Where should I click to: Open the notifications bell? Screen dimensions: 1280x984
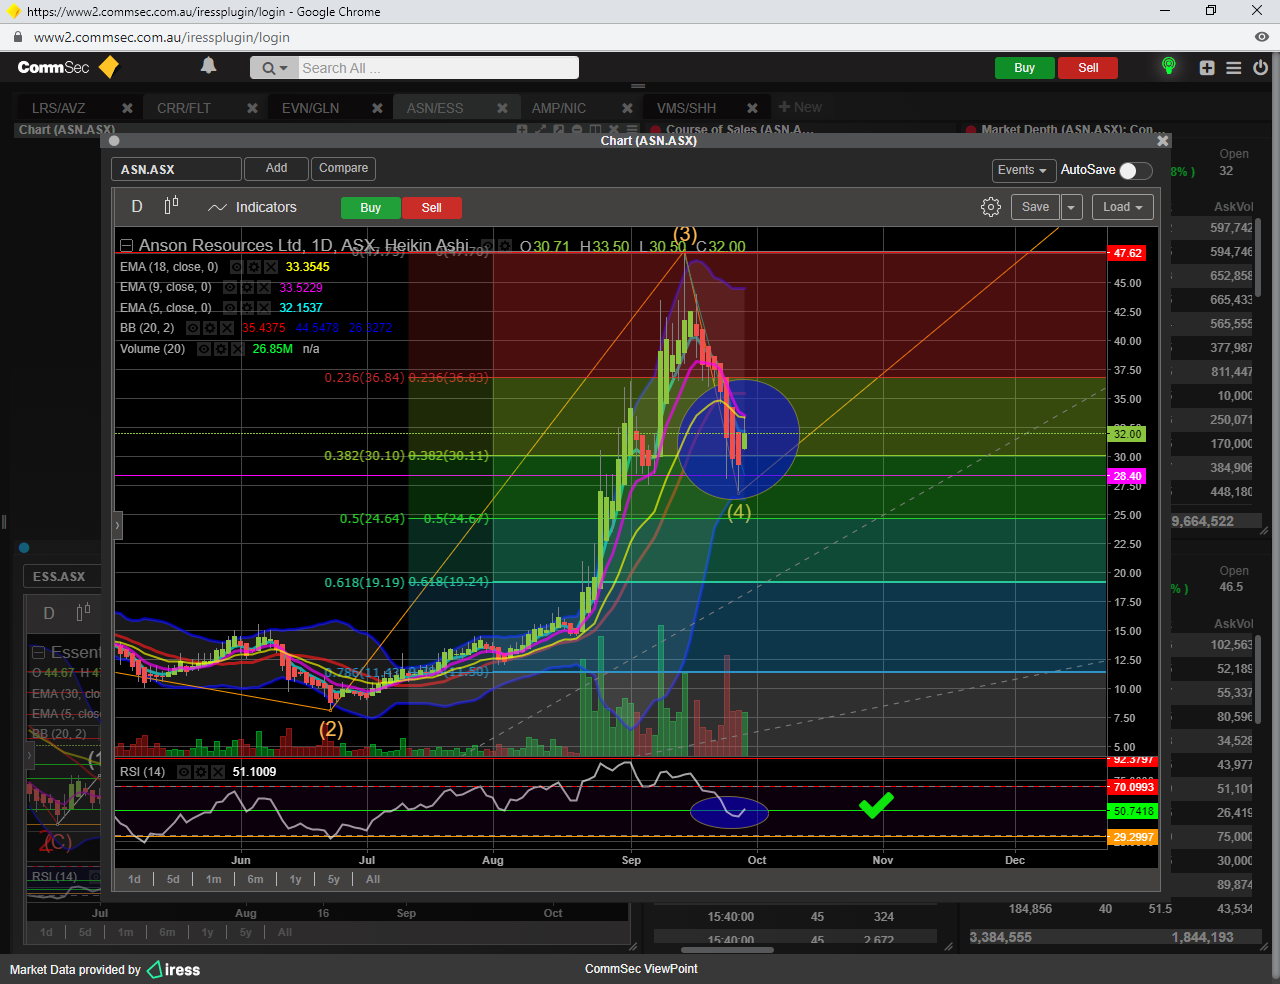[208, 66]
